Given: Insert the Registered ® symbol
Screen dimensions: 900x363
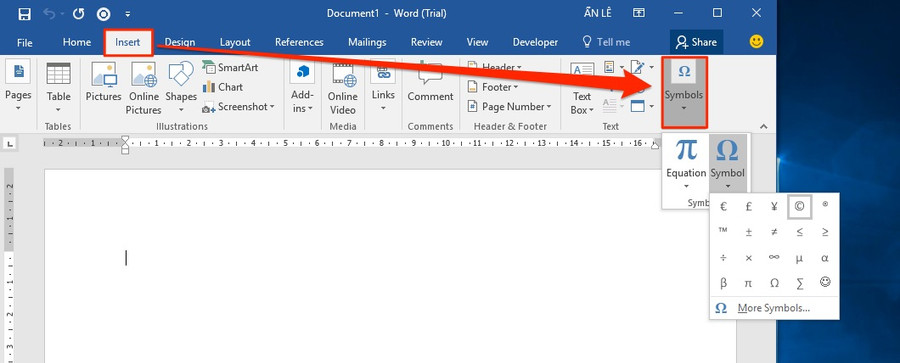Looking at the screenshot, I should click(825, 204).
